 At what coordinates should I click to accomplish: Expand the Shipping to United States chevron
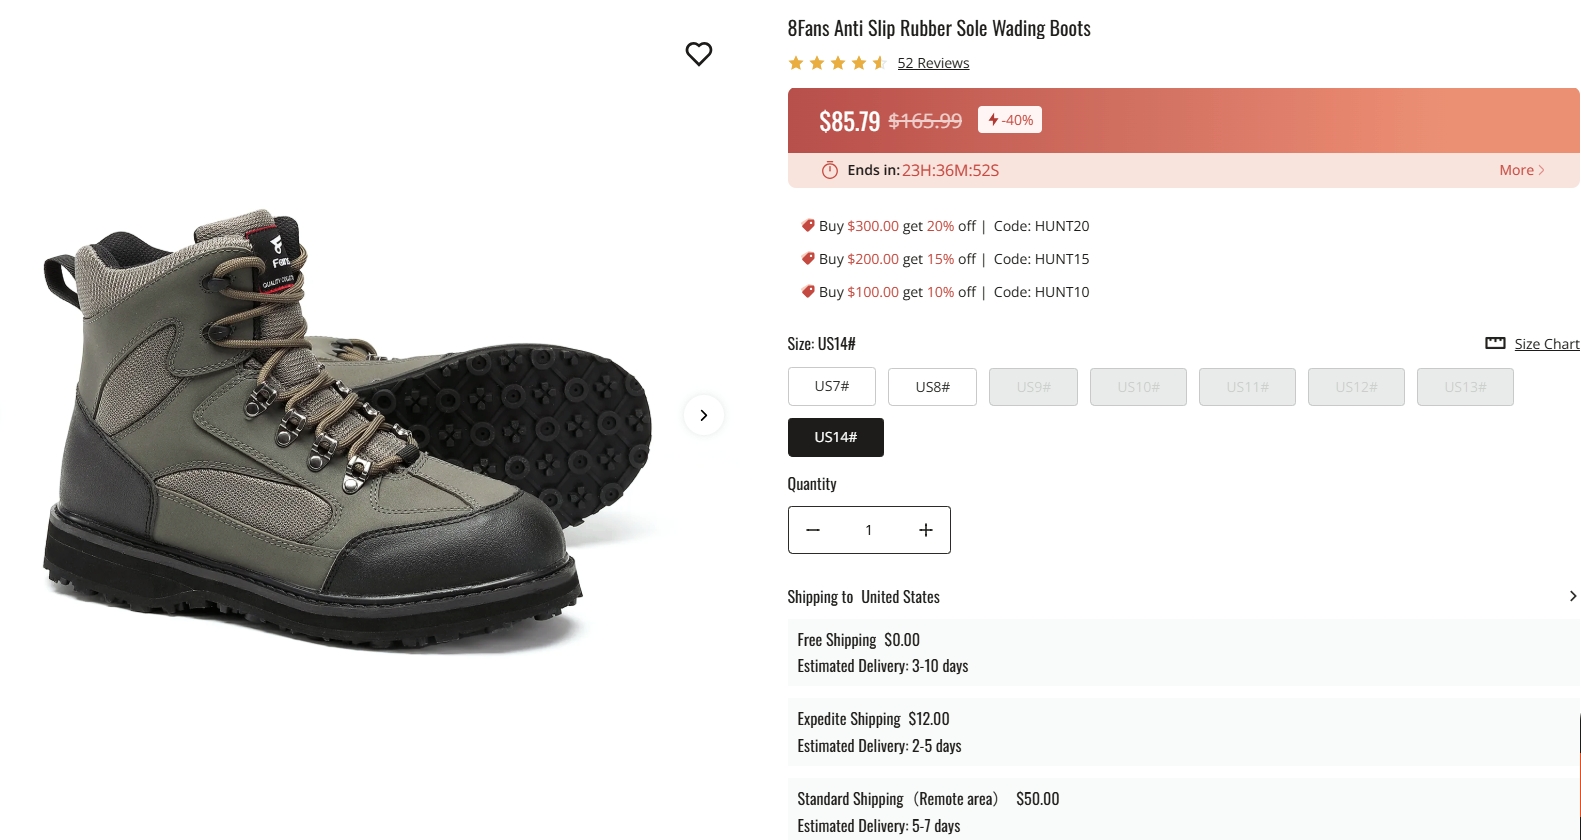[x=1572, y=596]
